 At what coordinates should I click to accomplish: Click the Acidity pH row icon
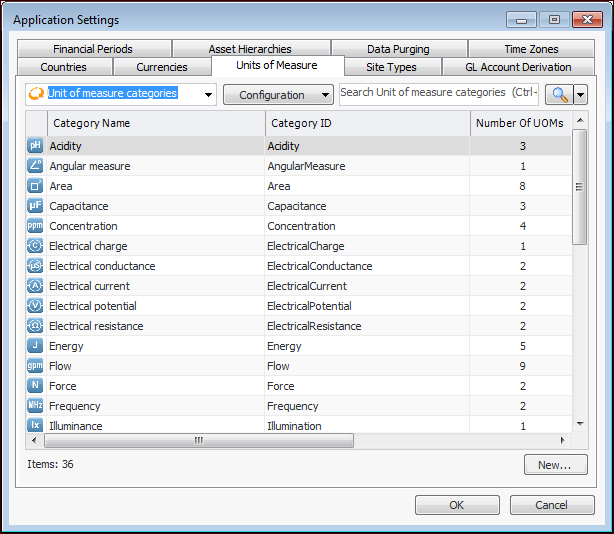(x=35, y=146)
